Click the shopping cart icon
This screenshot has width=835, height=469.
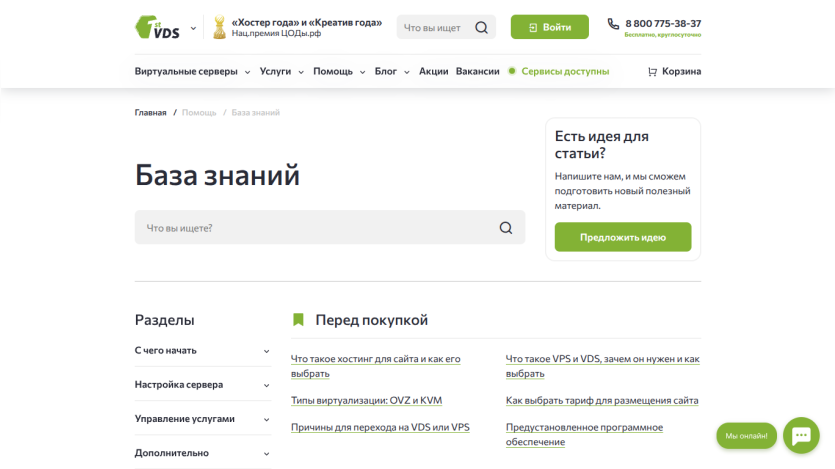[652, 71]
